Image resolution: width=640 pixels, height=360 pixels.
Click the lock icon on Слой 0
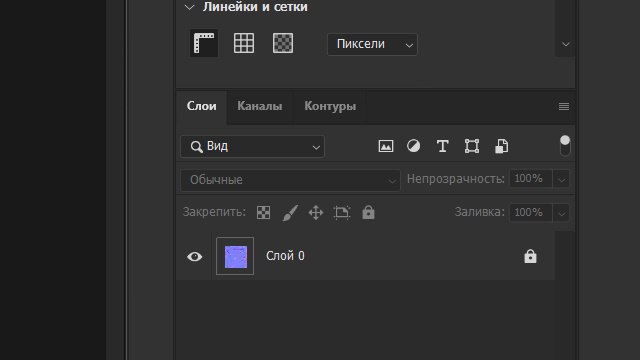click(x=530, y=256)
